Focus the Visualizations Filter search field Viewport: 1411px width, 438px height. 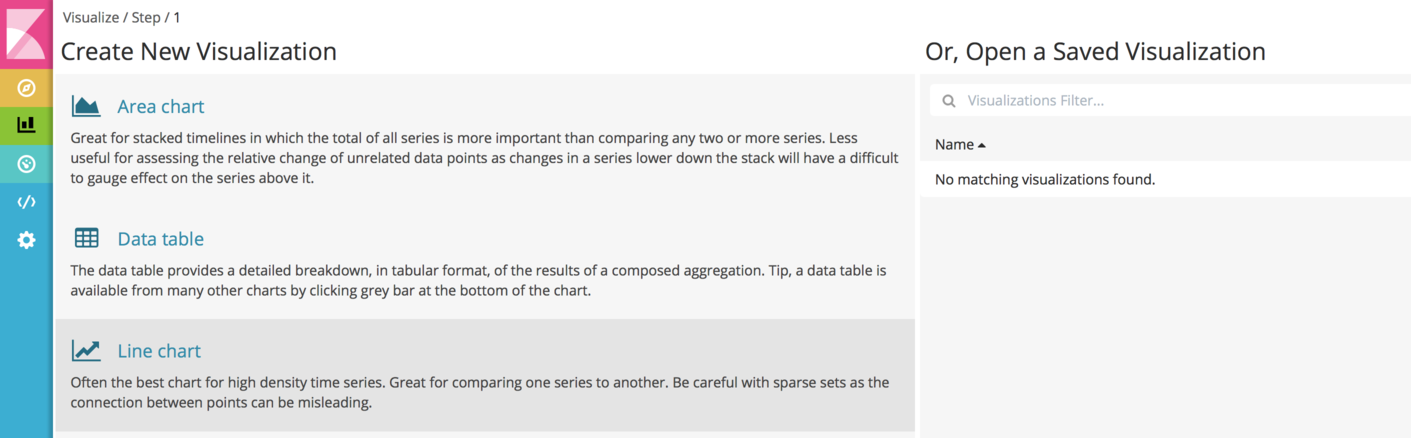pyautogui.click(x=1170, y=101)
